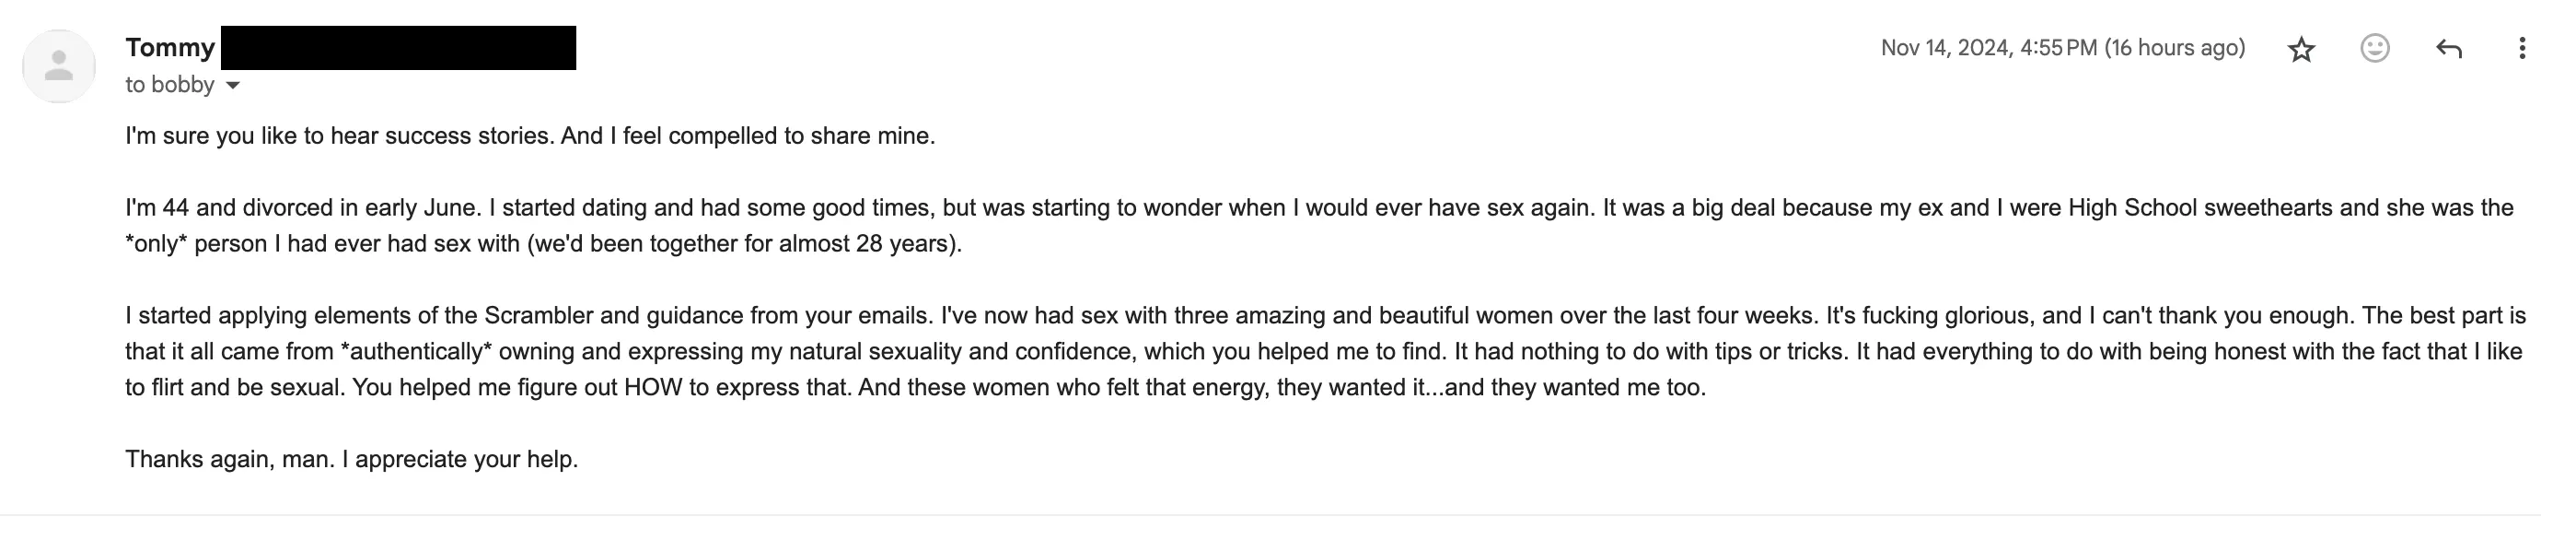Screen dimensions: 2576x540
Task: Click the '*only*' emphasized word
Action: 156,244
